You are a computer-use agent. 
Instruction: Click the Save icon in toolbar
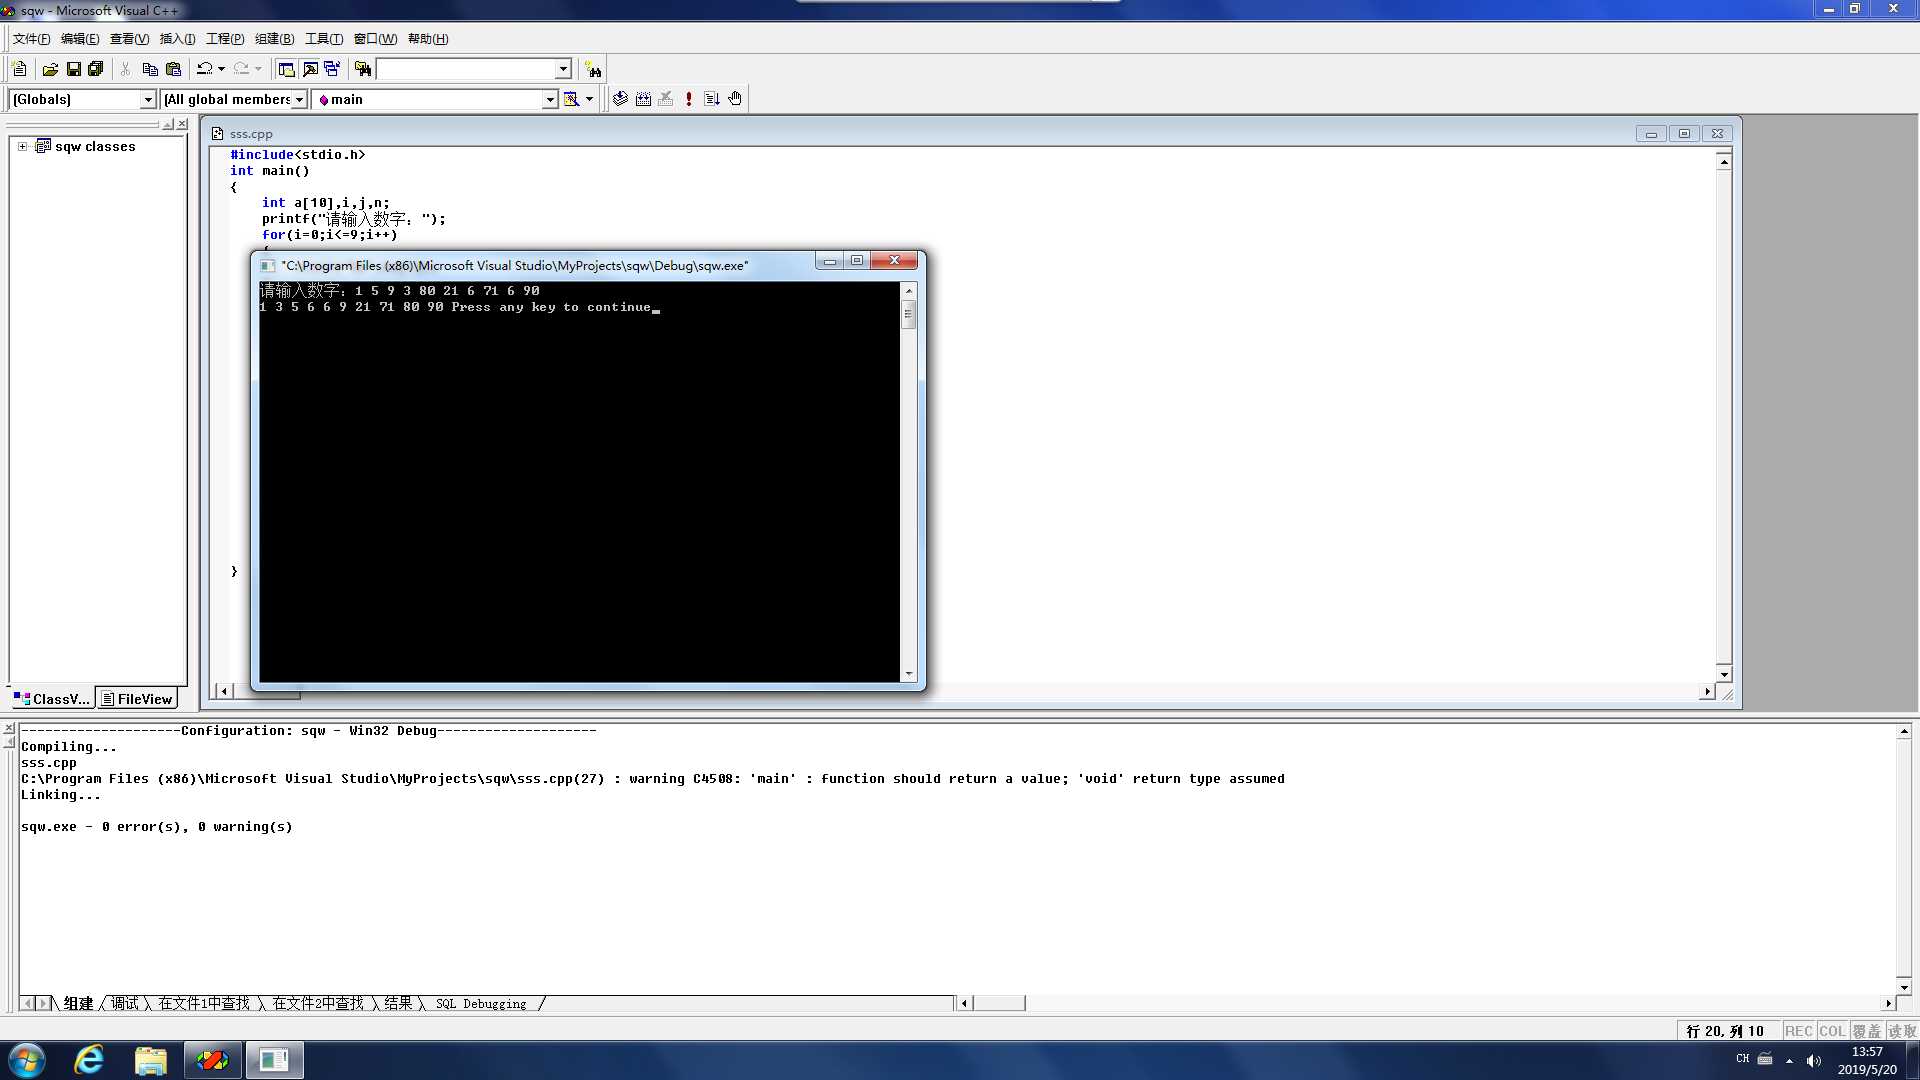click(x=73, y=69)
